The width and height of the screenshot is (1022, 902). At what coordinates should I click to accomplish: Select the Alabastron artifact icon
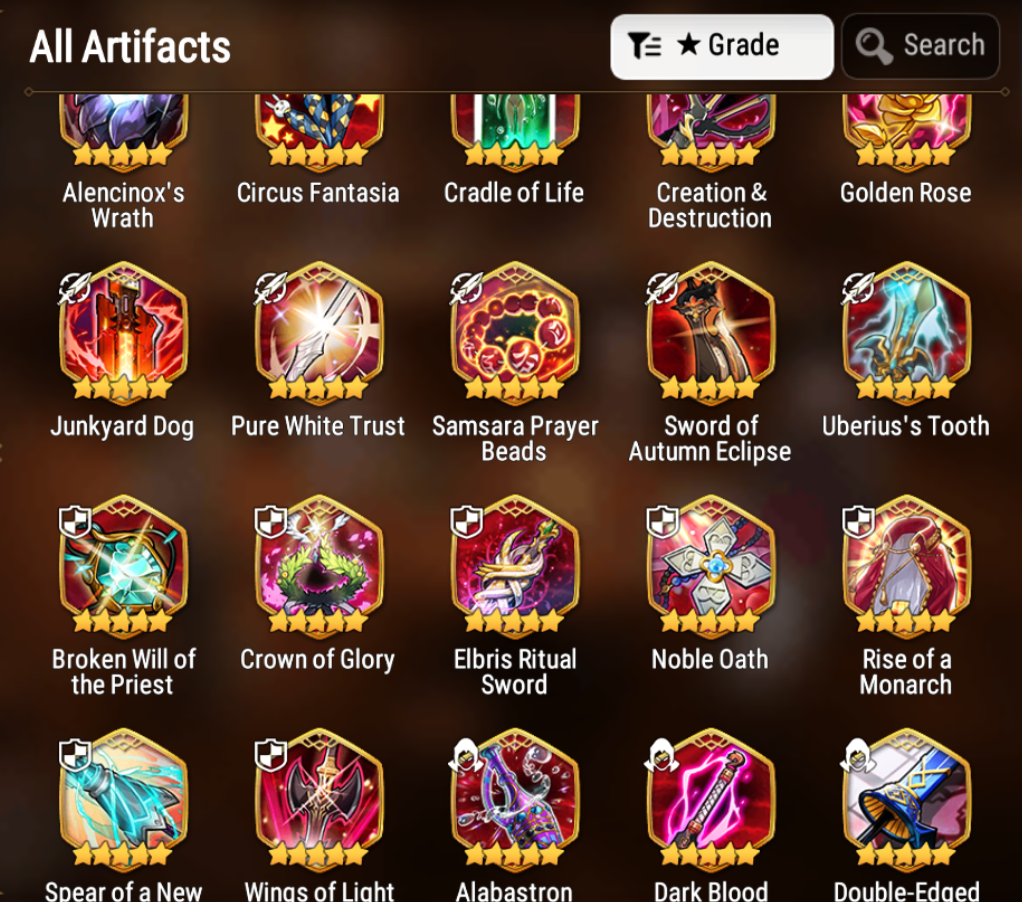tap(514, 797)
